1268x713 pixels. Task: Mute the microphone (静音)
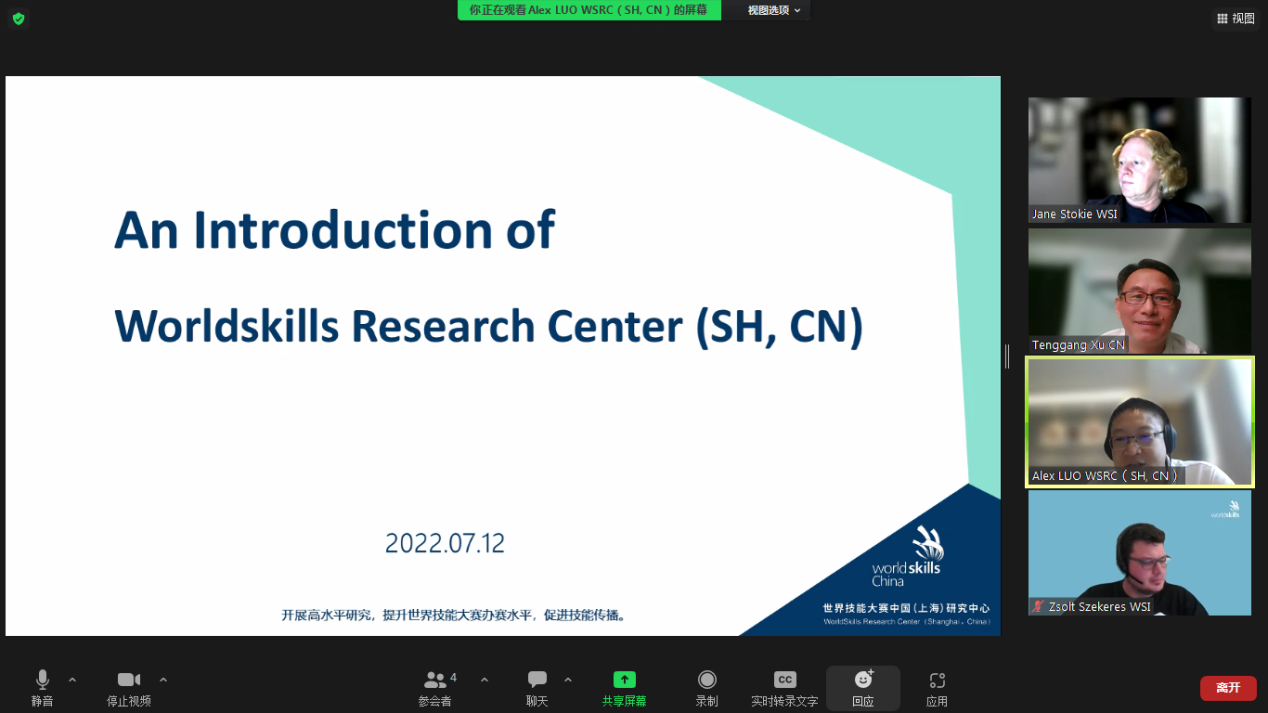[42, 687]
